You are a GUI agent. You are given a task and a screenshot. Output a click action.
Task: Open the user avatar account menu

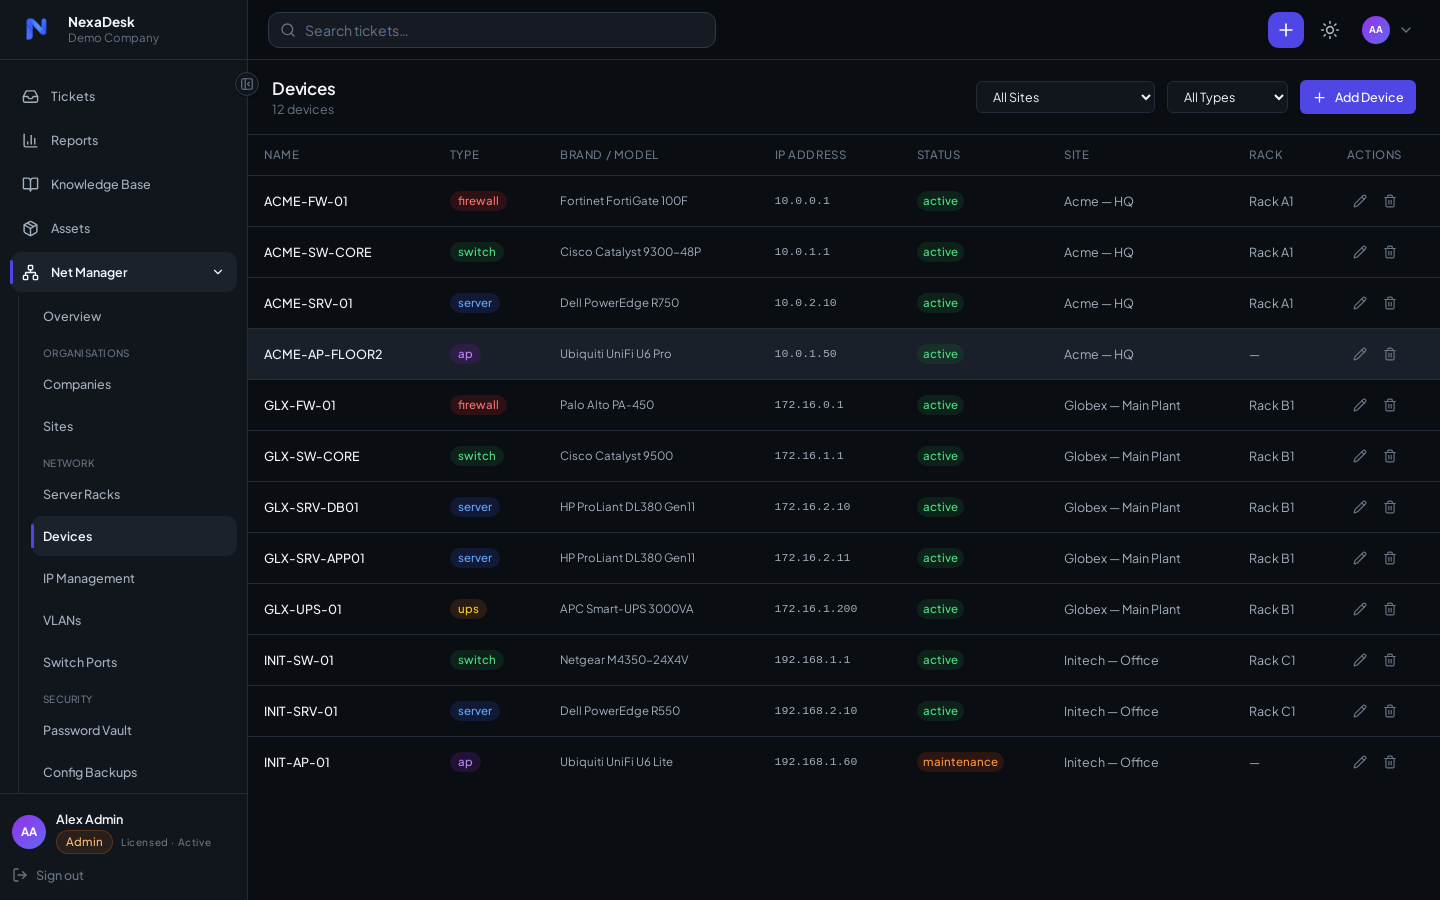tap(1387, 30)
